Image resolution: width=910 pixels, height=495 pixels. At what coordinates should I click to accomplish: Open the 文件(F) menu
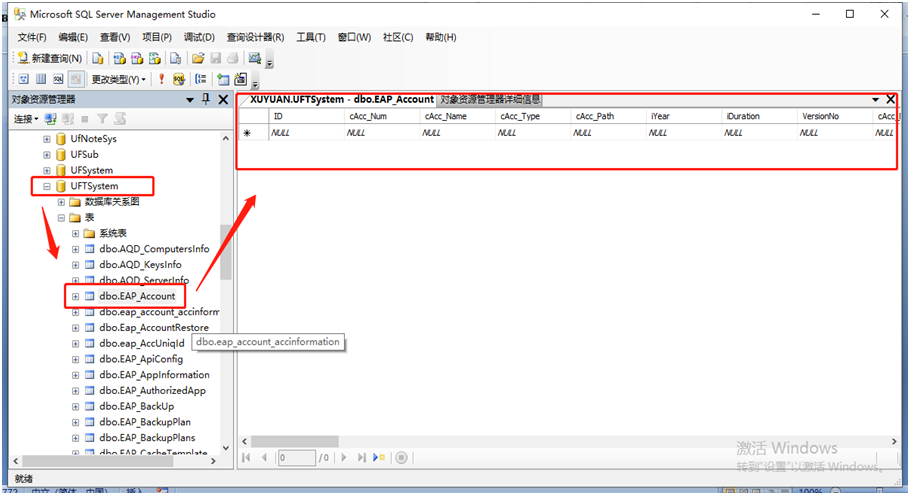point(32,37)
